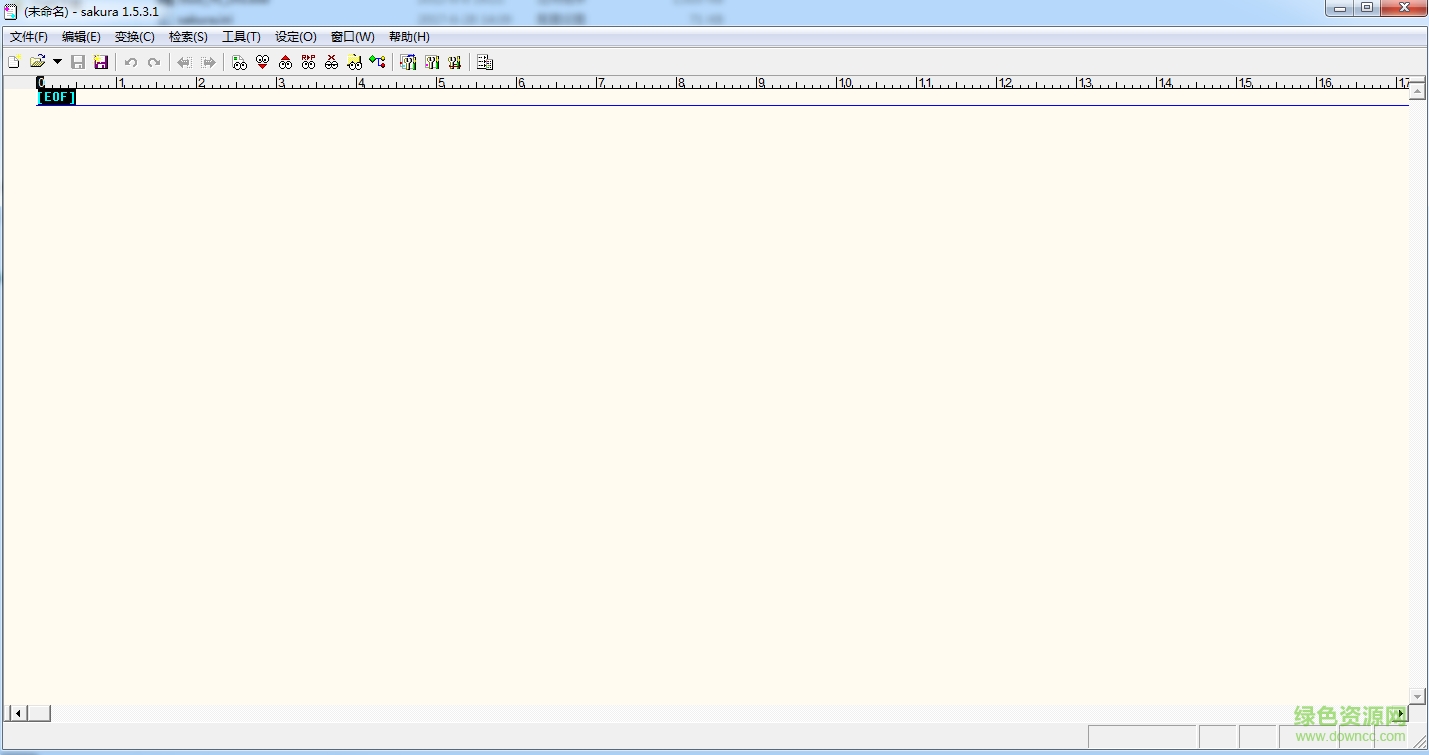This screenshot has height=755, width=1429.
Task: Open the outline analysis icon
Action: coord(377,62)
